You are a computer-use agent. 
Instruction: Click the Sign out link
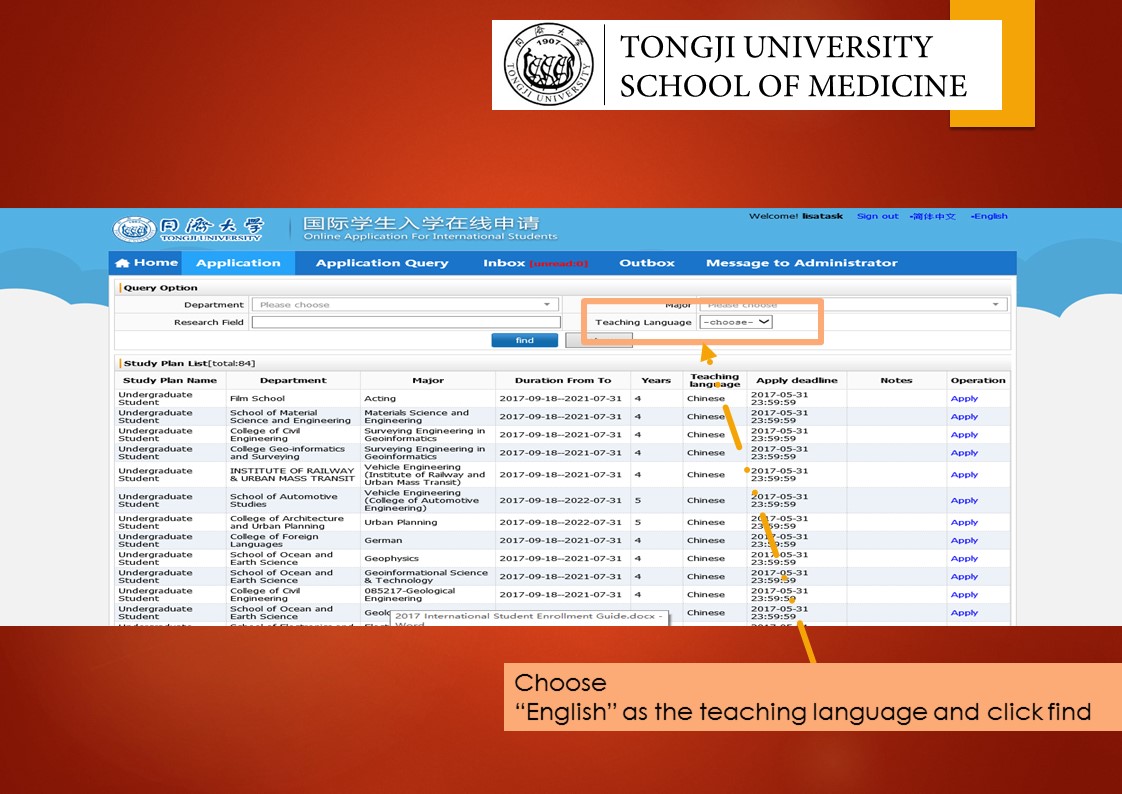[x=877, y=216]
